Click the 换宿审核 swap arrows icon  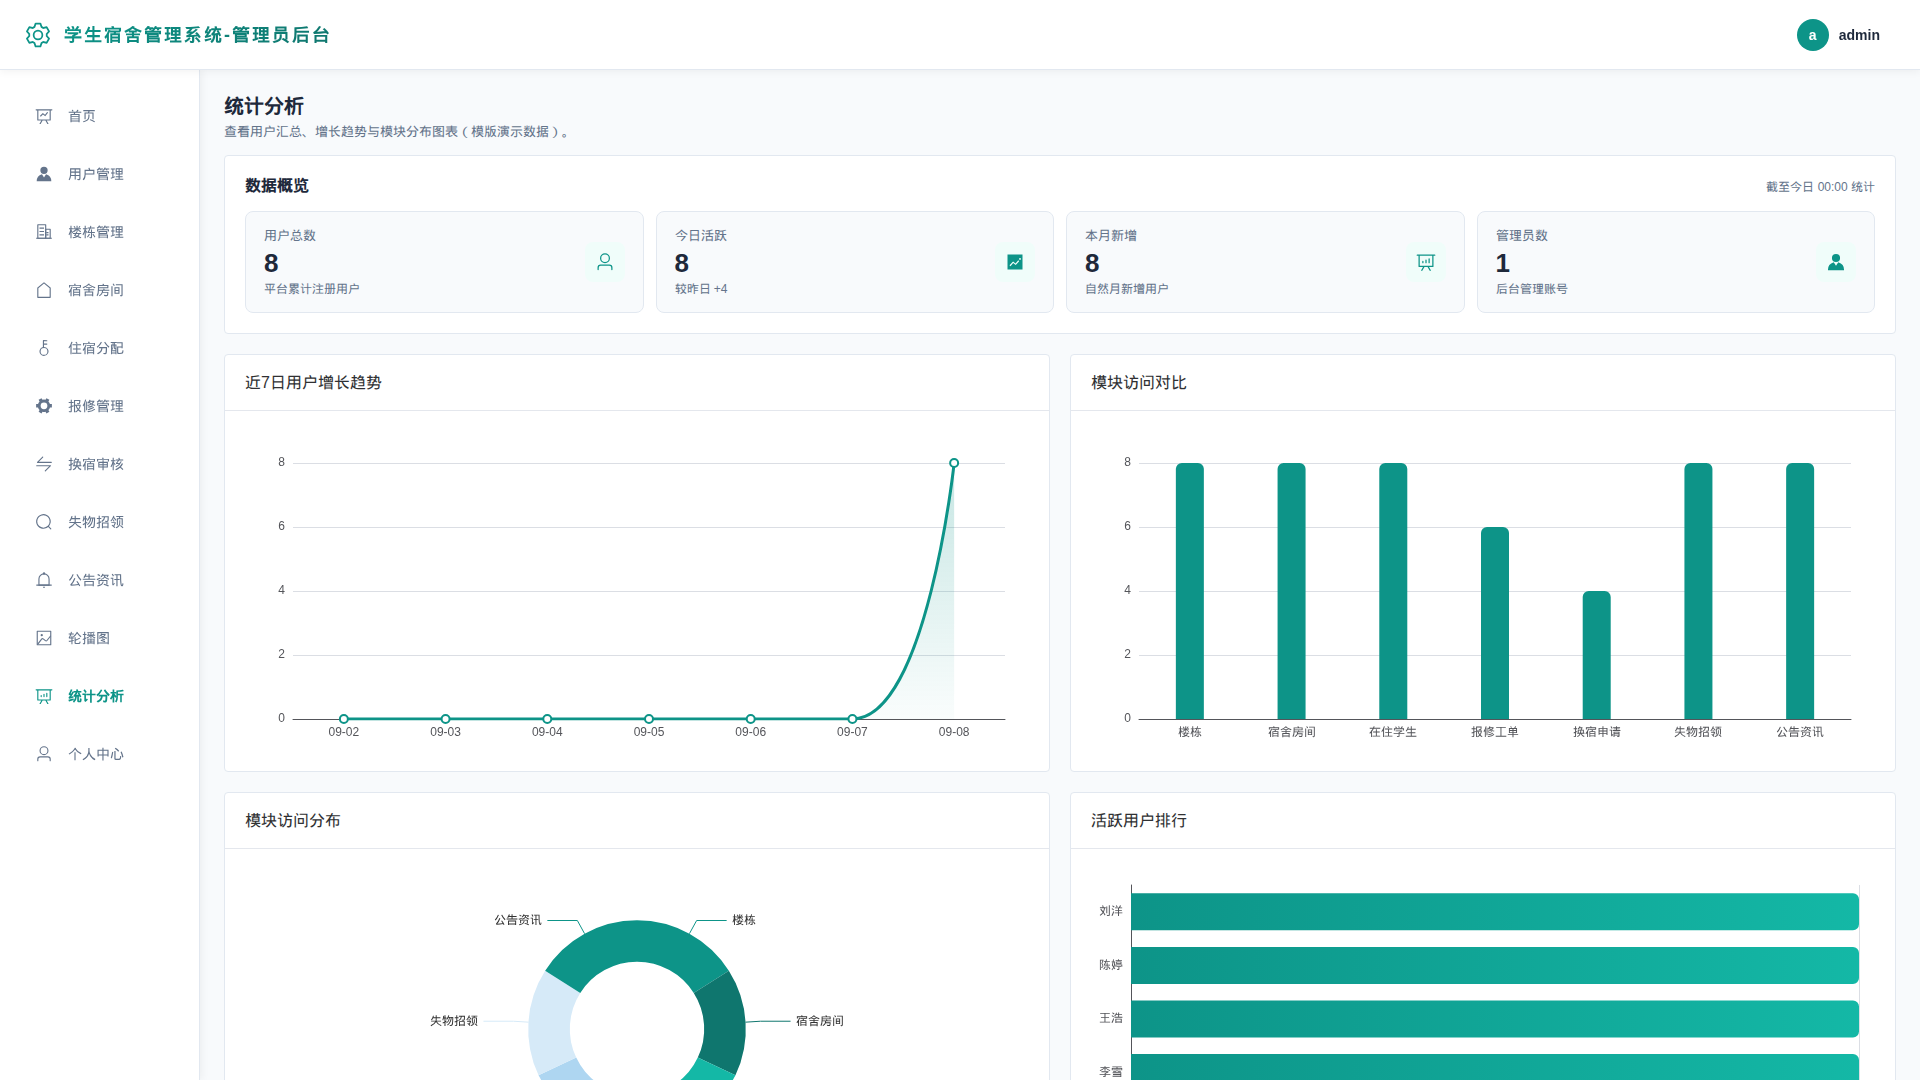click(x=44, y=464)
